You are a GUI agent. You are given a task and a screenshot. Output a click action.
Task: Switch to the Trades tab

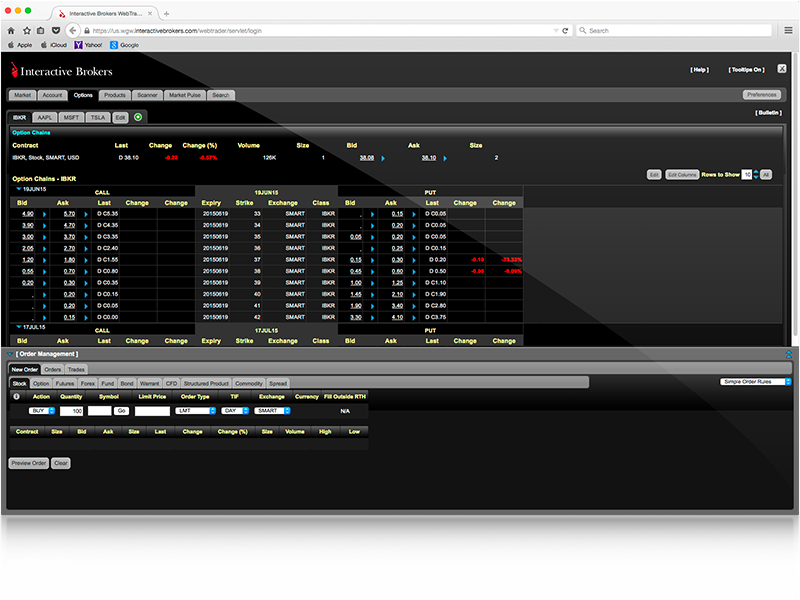pyautogui.click(x=76, y=369)
